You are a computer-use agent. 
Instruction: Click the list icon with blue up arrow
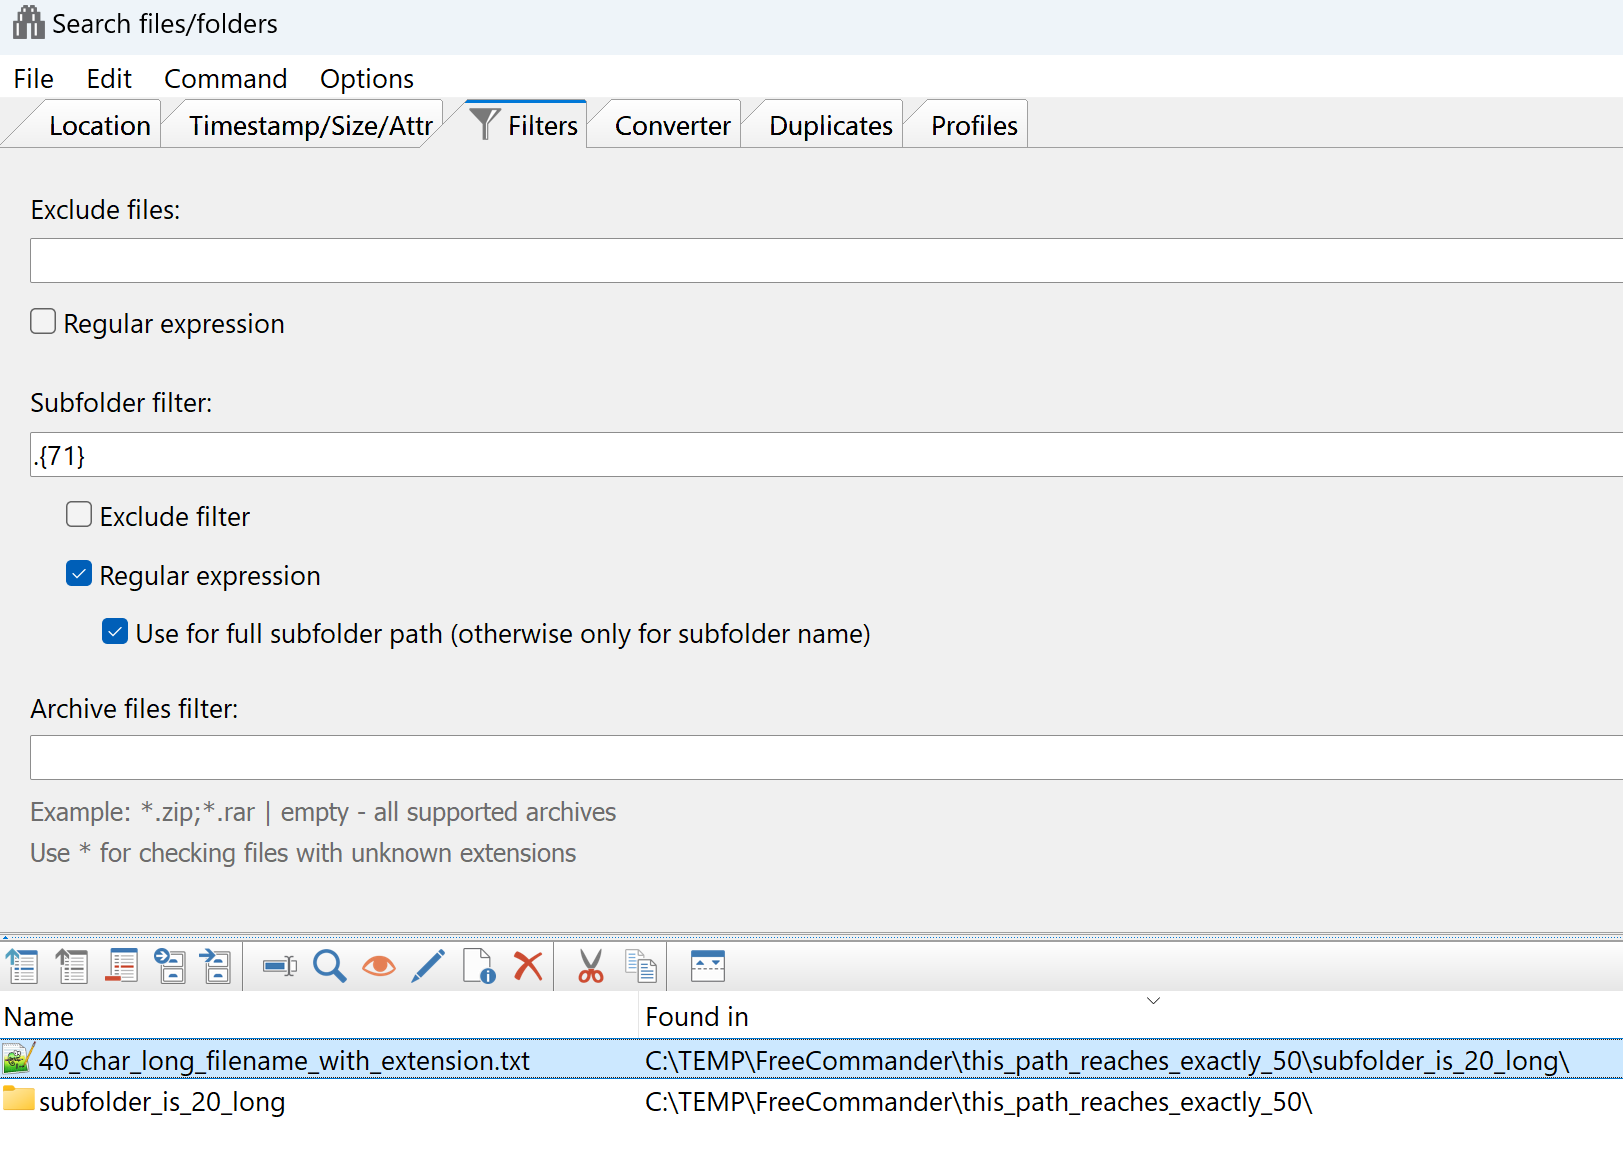pos(22,967)
